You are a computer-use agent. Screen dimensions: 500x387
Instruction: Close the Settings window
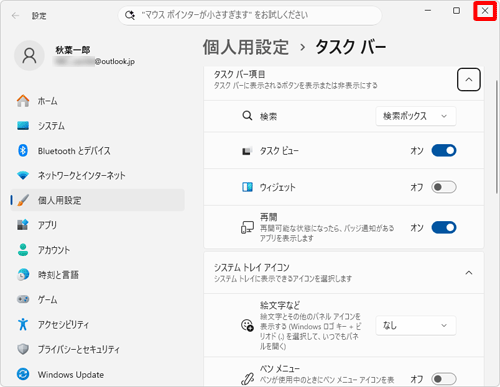(x=485, y=11)
